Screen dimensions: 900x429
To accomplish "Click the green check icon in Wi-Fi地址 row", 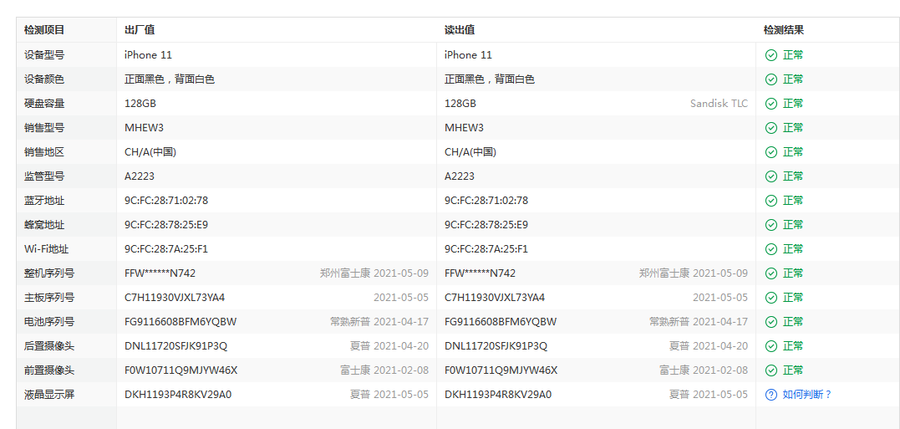I will 771,249.
